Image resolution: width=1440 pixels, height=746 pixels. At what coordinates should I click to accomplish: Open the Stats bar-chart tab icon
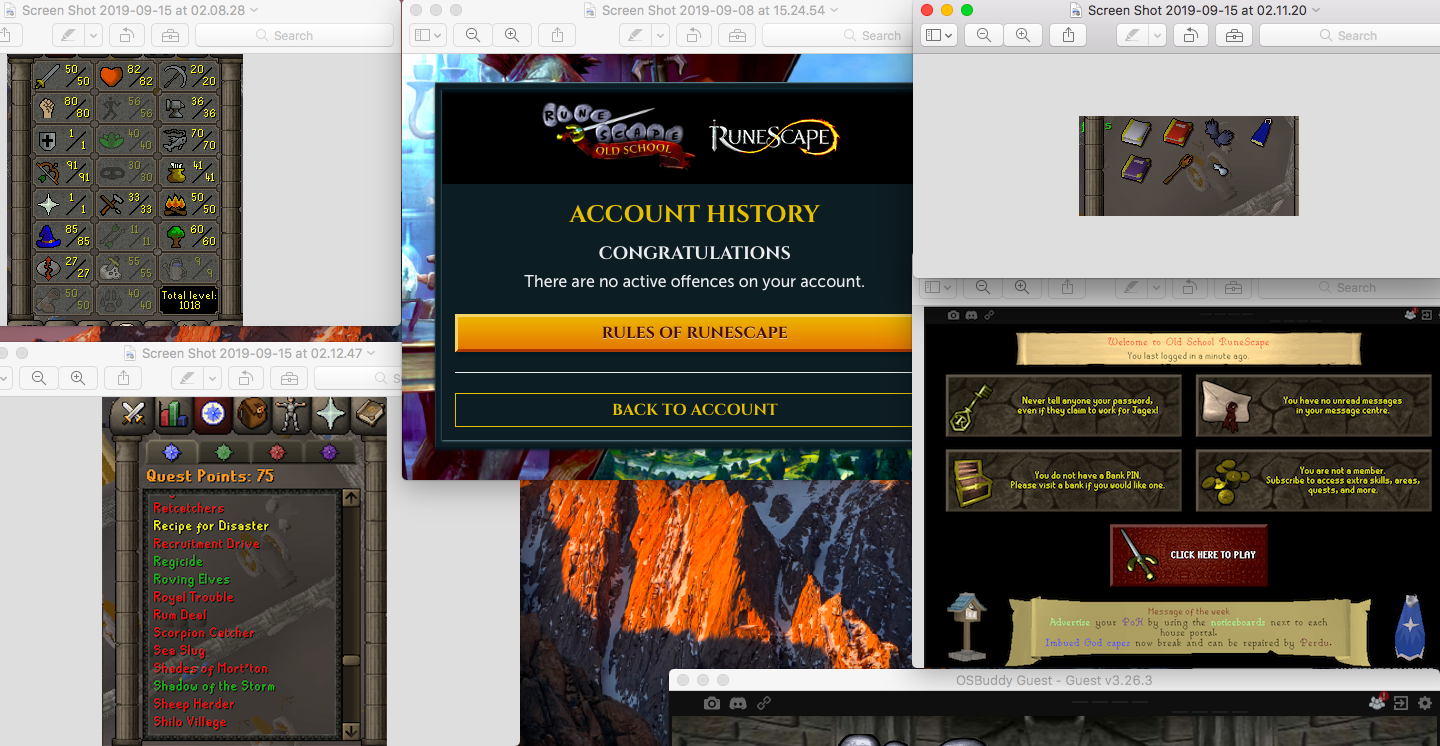click(x=172, y=413)
